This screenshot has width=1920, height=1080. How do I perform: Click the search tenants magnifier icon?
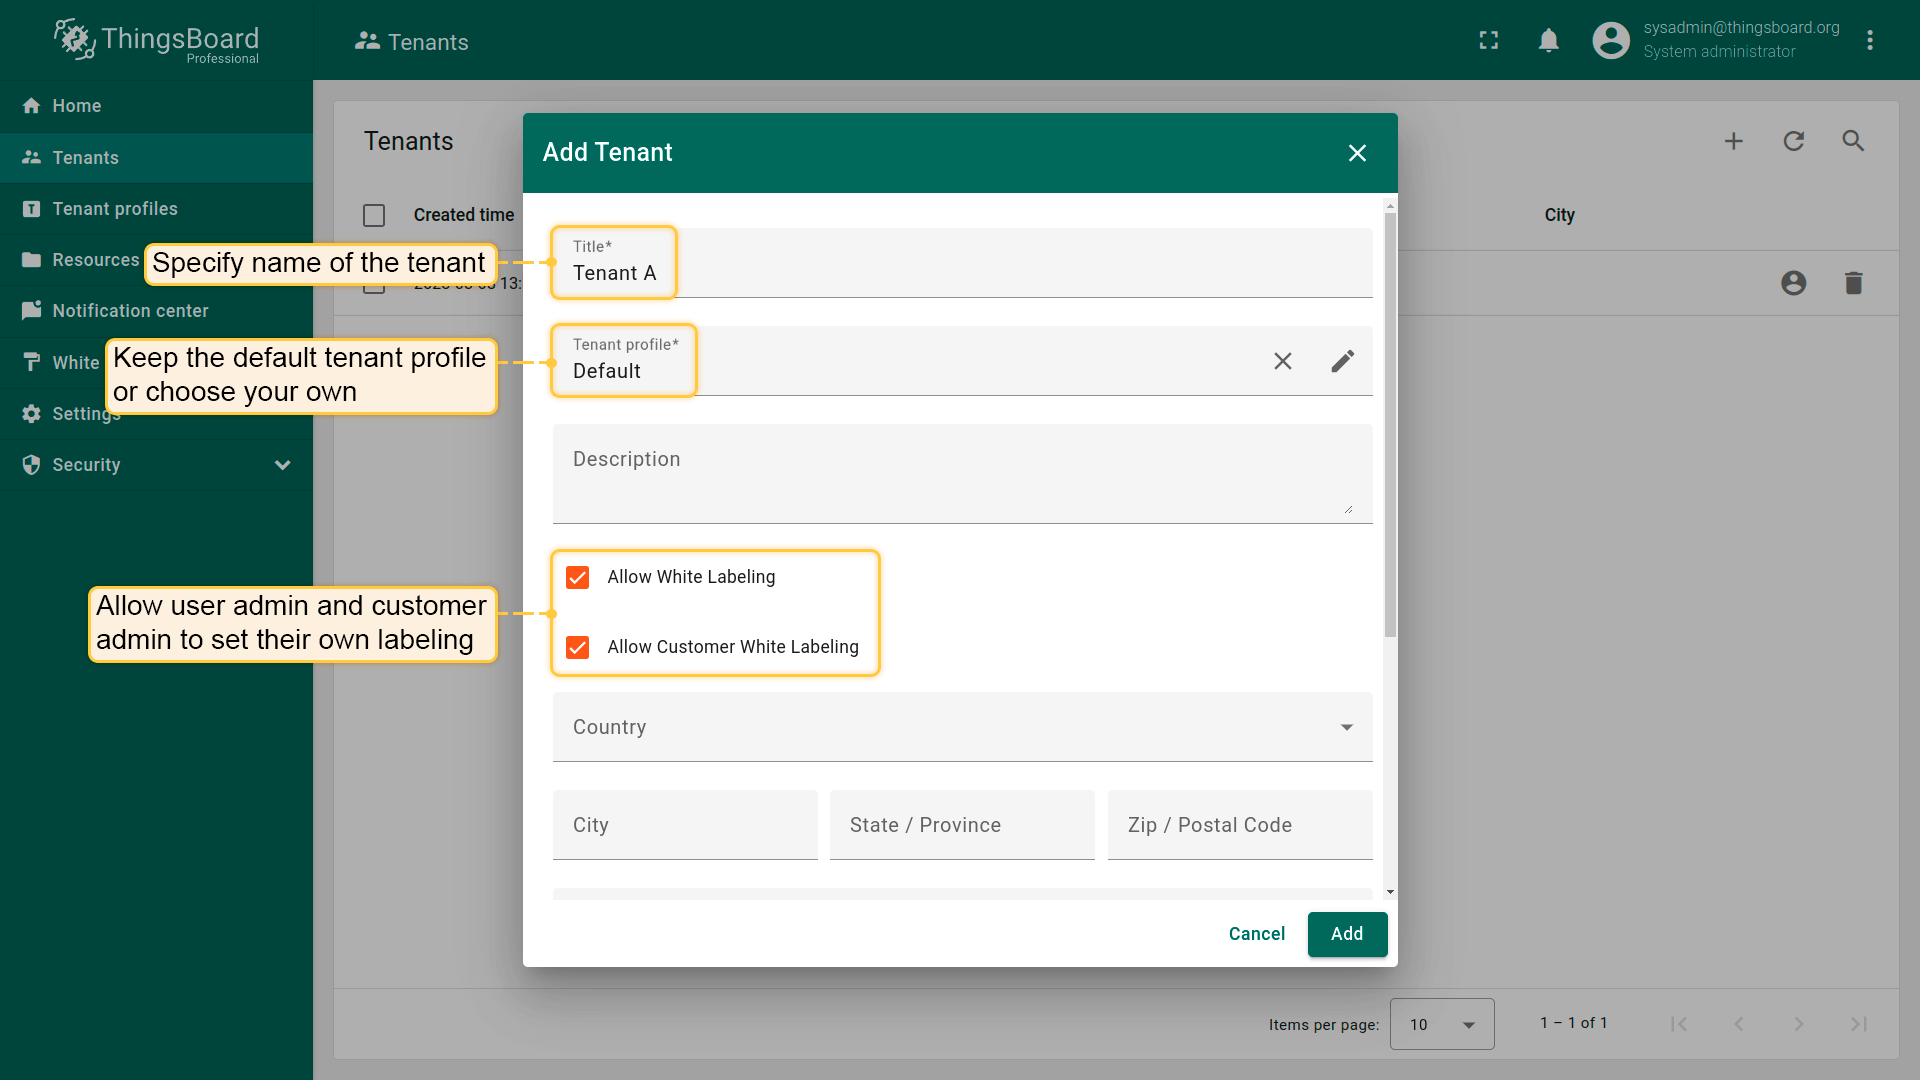(x=1853, y=141)
